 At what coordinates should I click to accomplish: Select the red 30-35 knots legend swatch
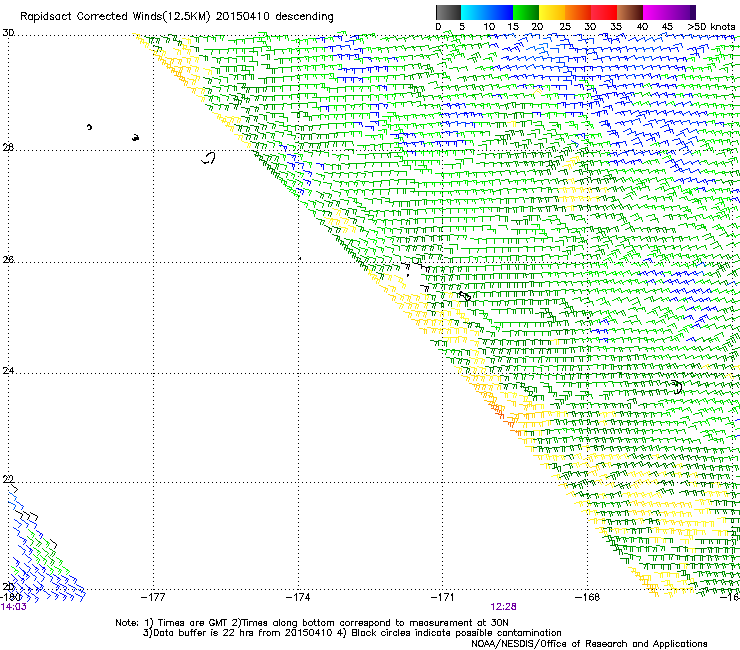604,12
